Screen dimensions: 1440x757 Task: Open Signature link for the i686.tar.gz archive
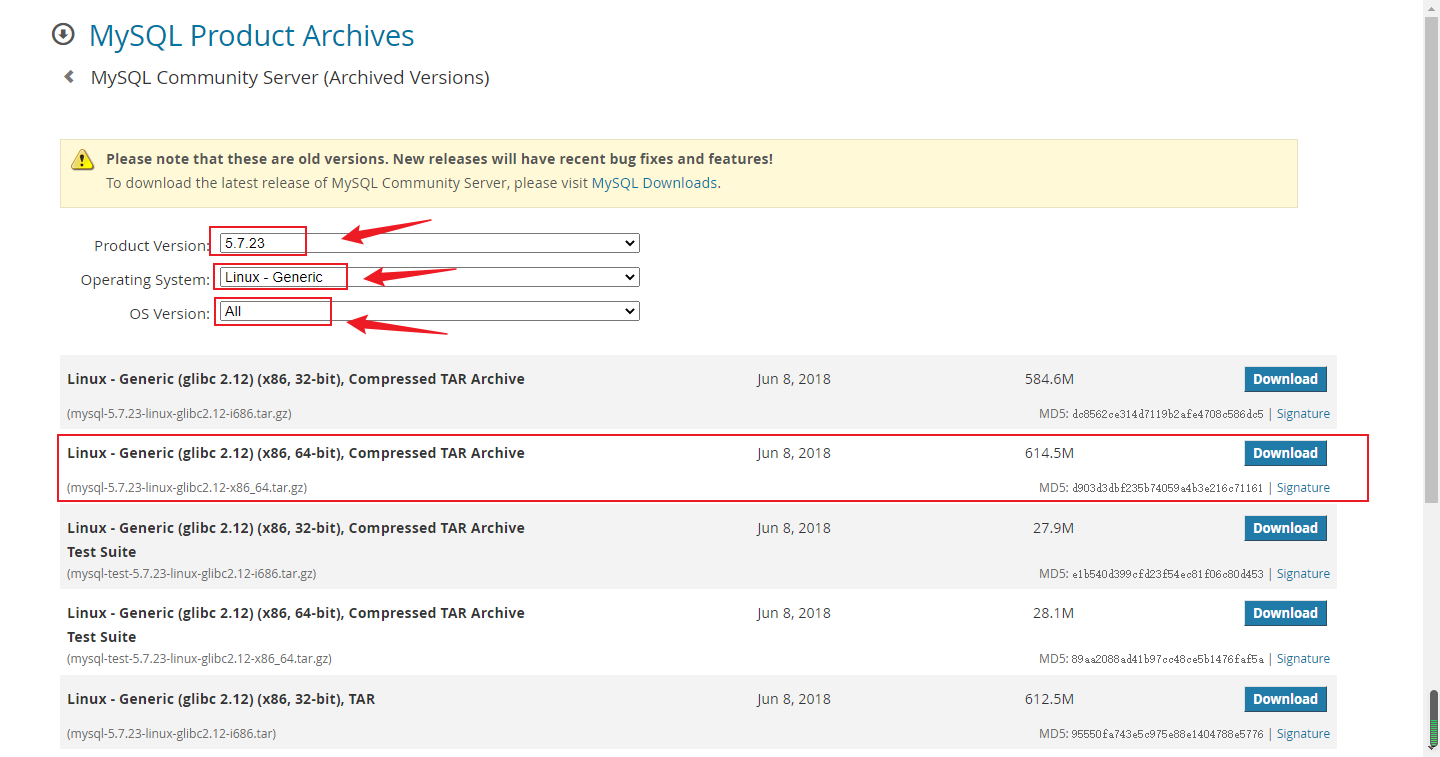(x=1303, y=414)
